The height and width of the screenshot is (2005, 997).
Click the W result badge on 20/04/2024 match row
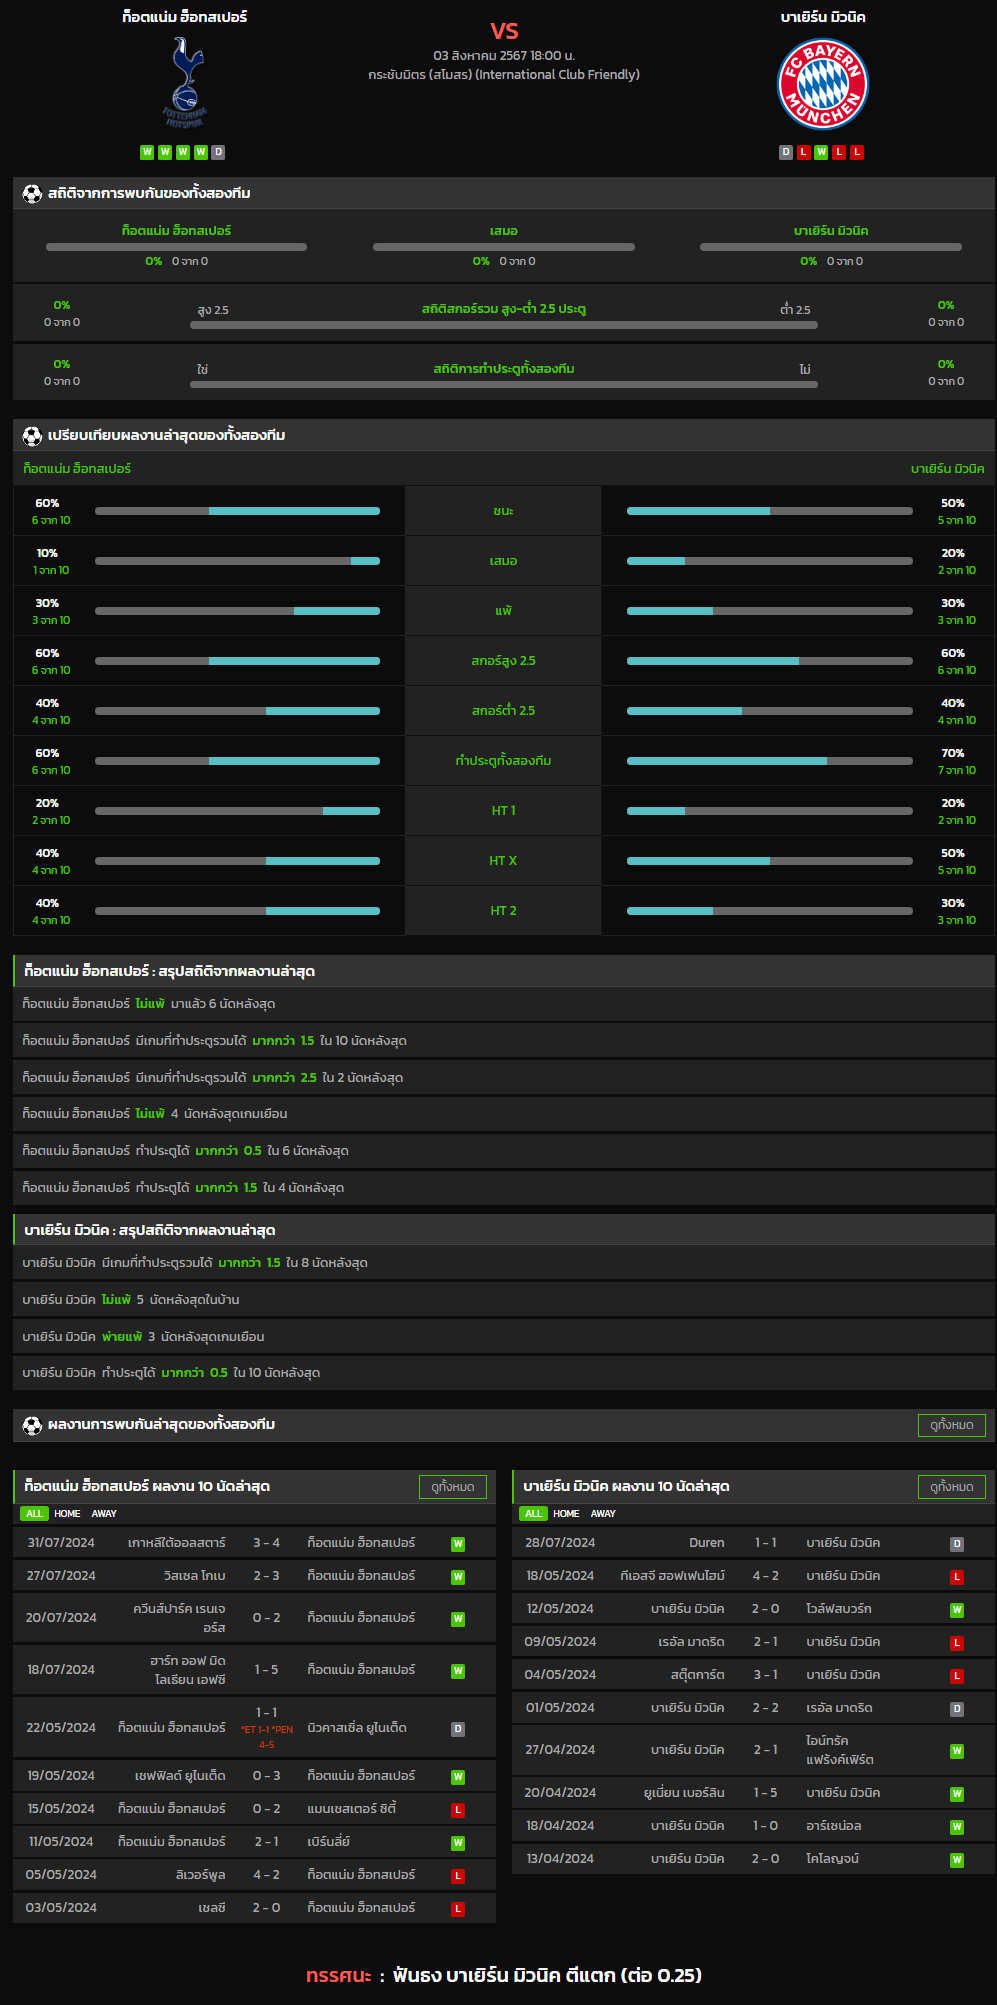click(x=957, y=1794)
